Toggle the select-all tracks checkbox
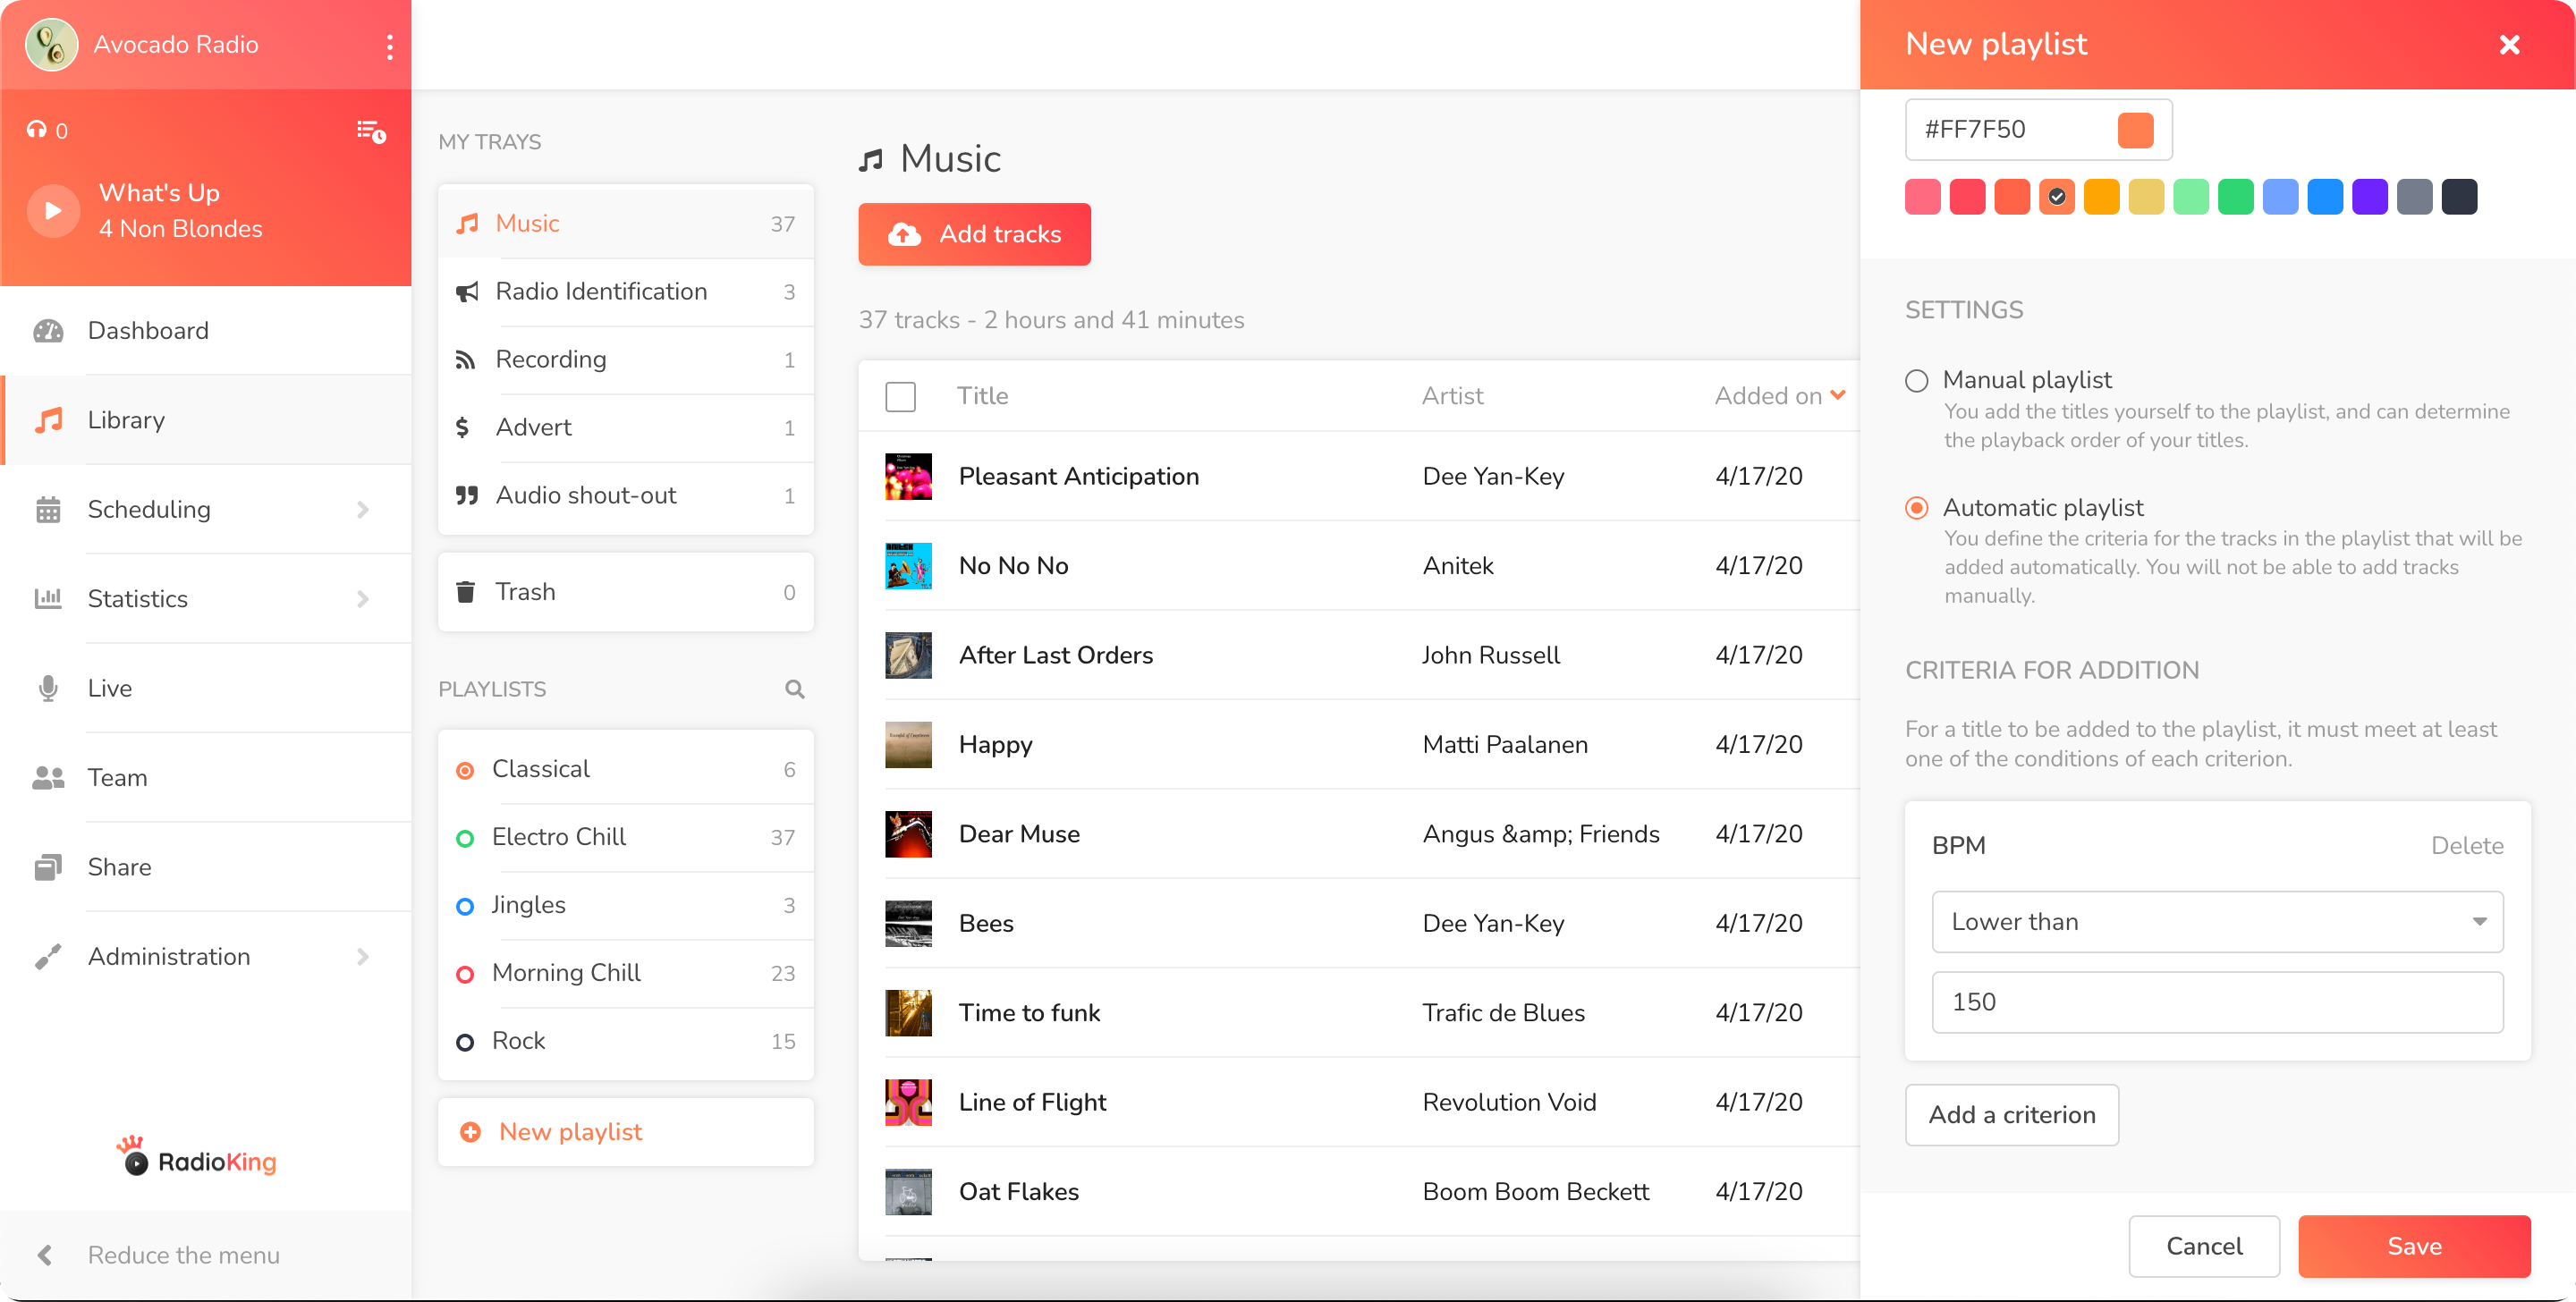This screenshot has height=1302, width=2576. coord(900,396)
